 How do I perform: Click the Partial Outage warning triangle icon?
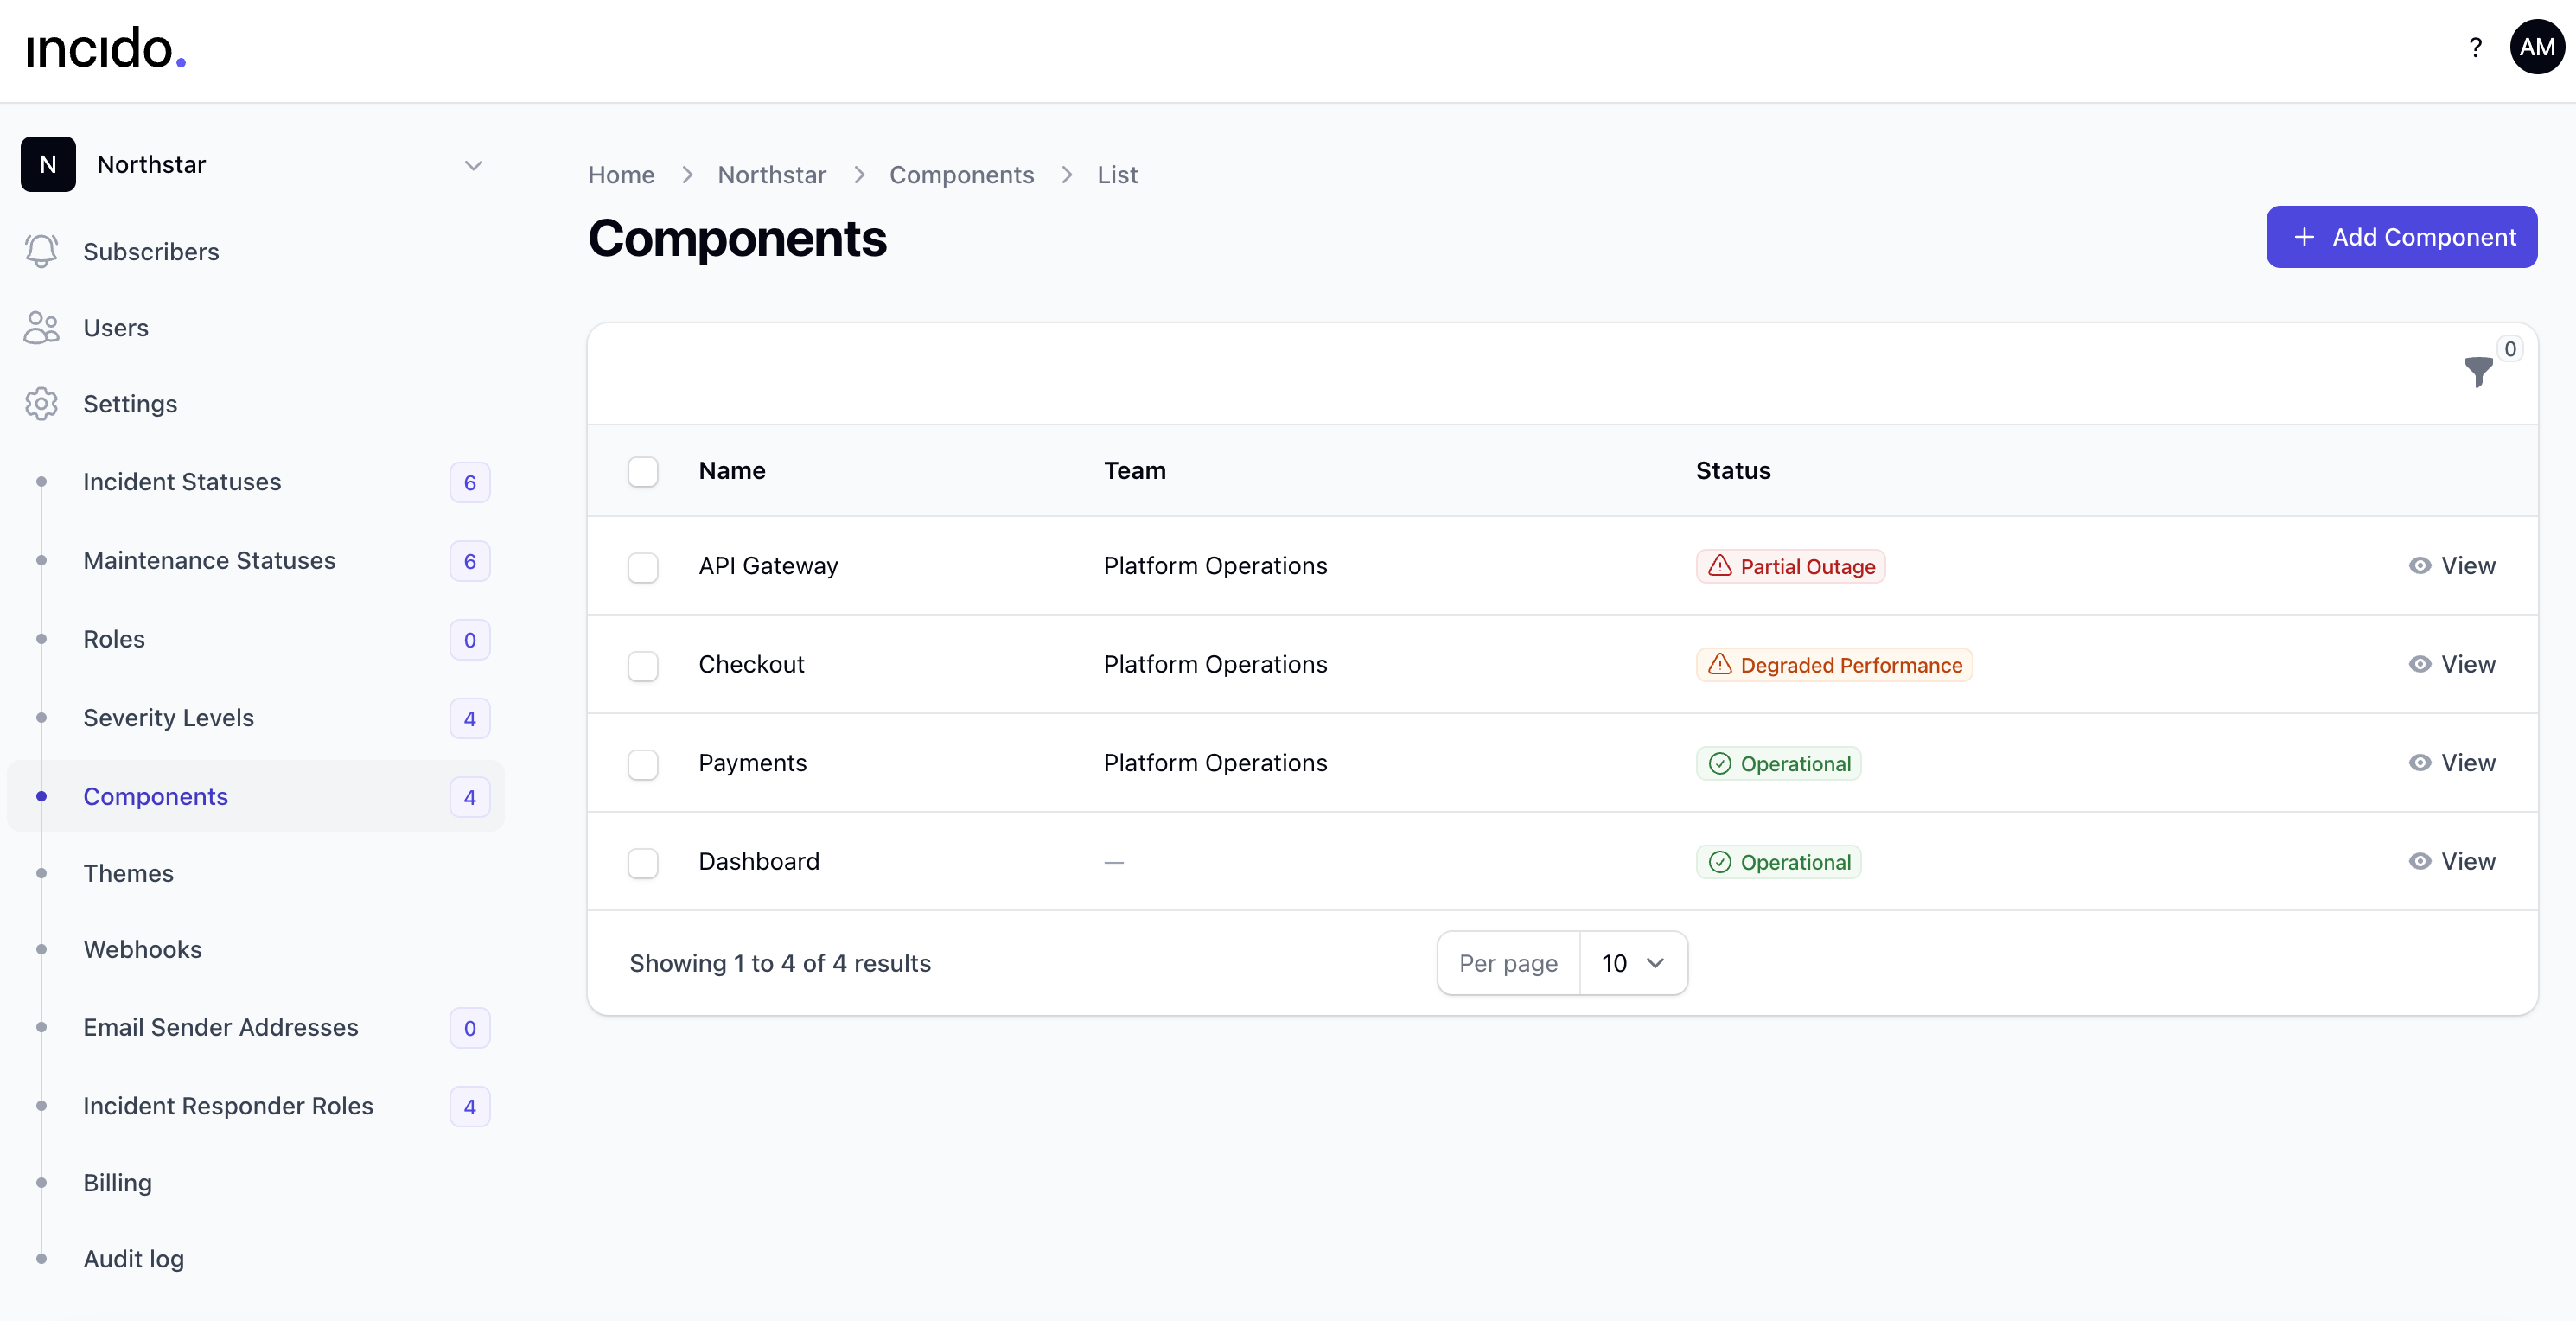pyautogui.click(x=1719, y=566)
